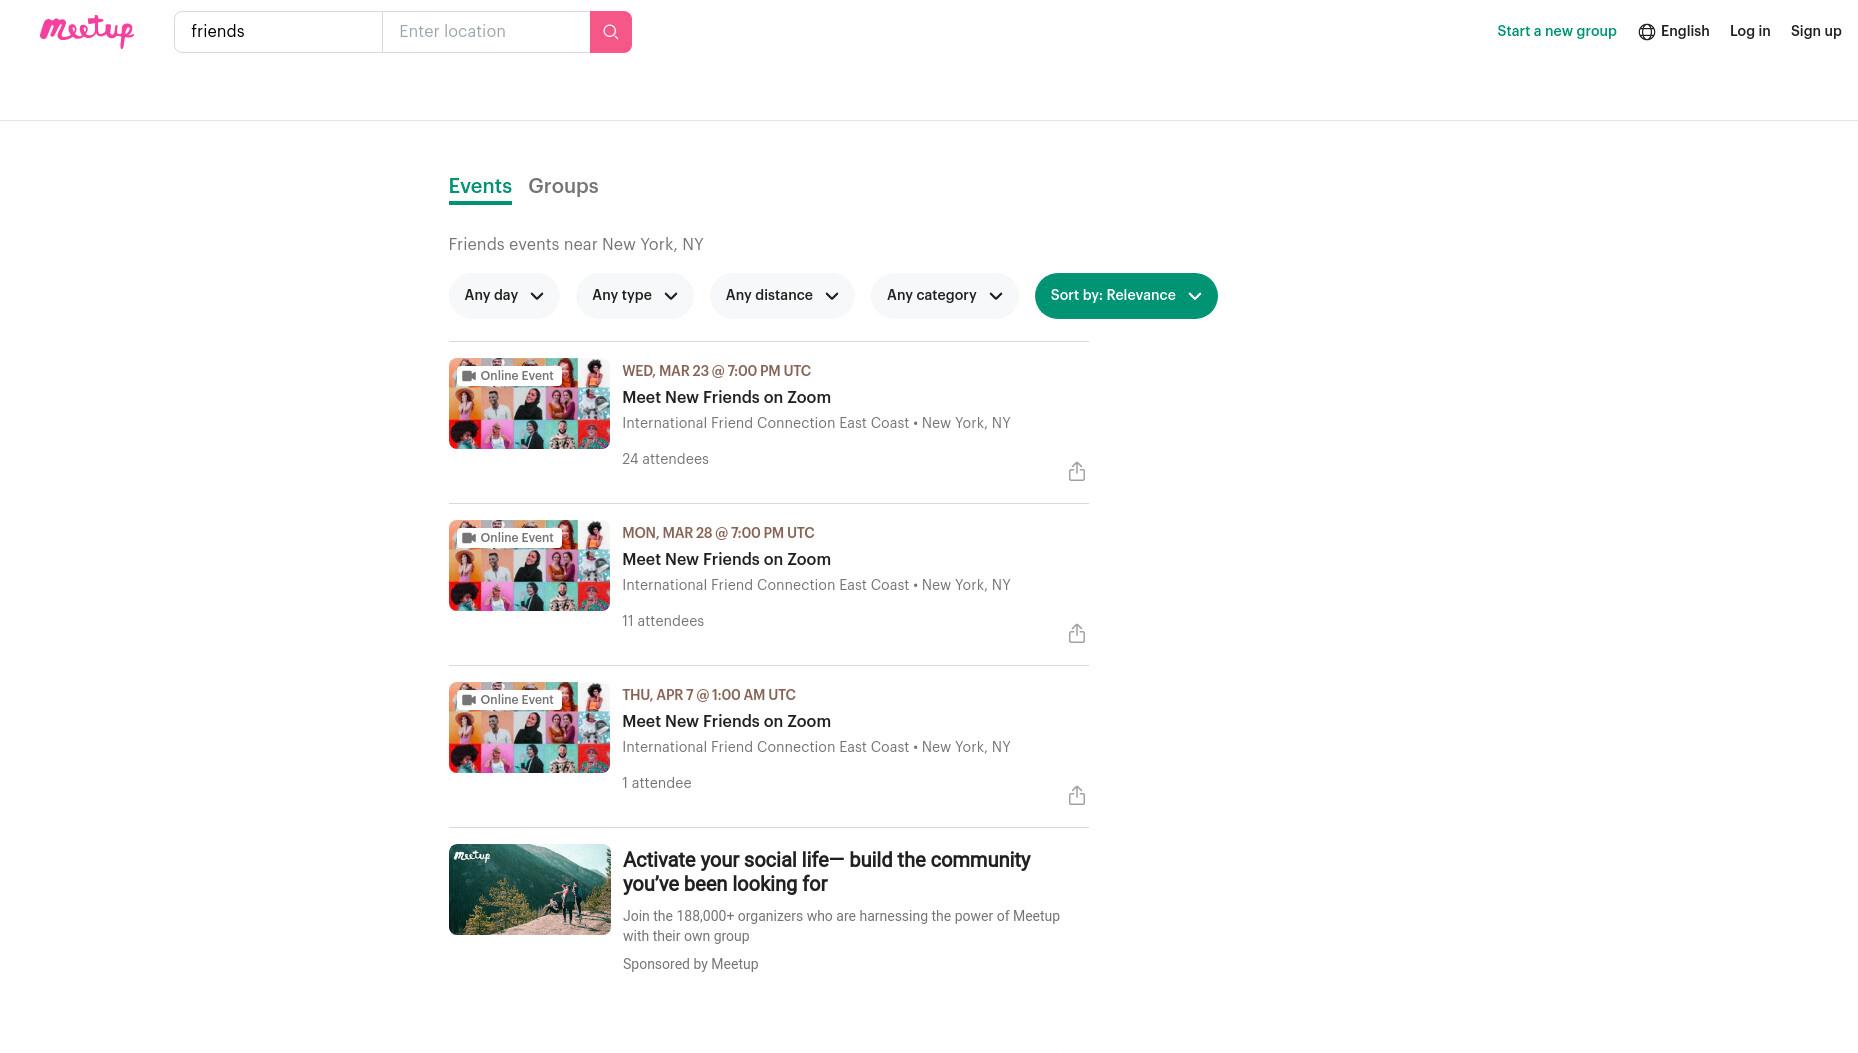Image resolution: width=1858 pixels, height=1053 pixels.
Task: Share the Thu, Apr 7 Zoom event
Action: (x=1076, y=795)
